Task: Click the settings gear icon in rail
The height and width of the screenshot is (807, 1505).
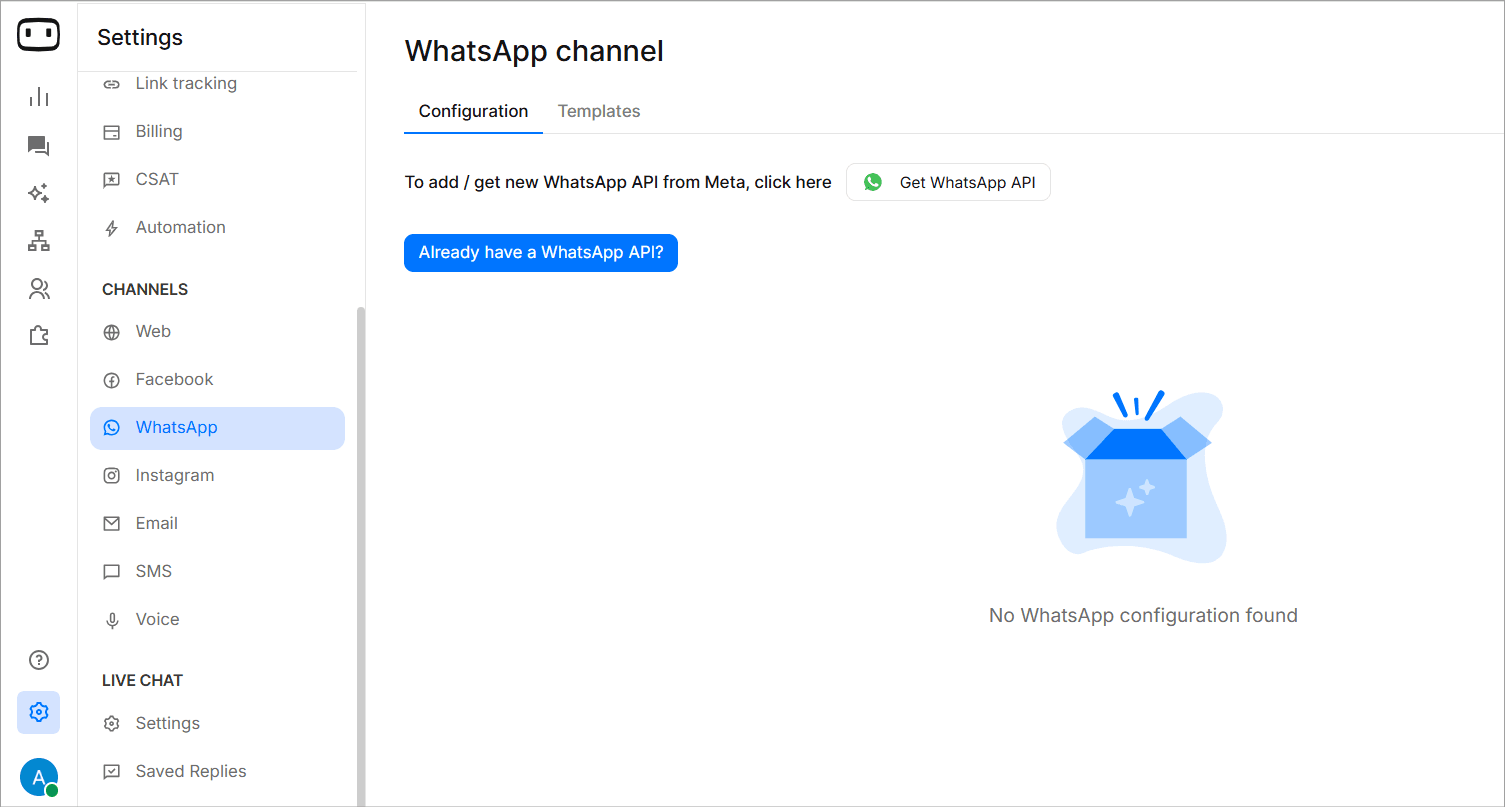Action: tap(39, 712)
